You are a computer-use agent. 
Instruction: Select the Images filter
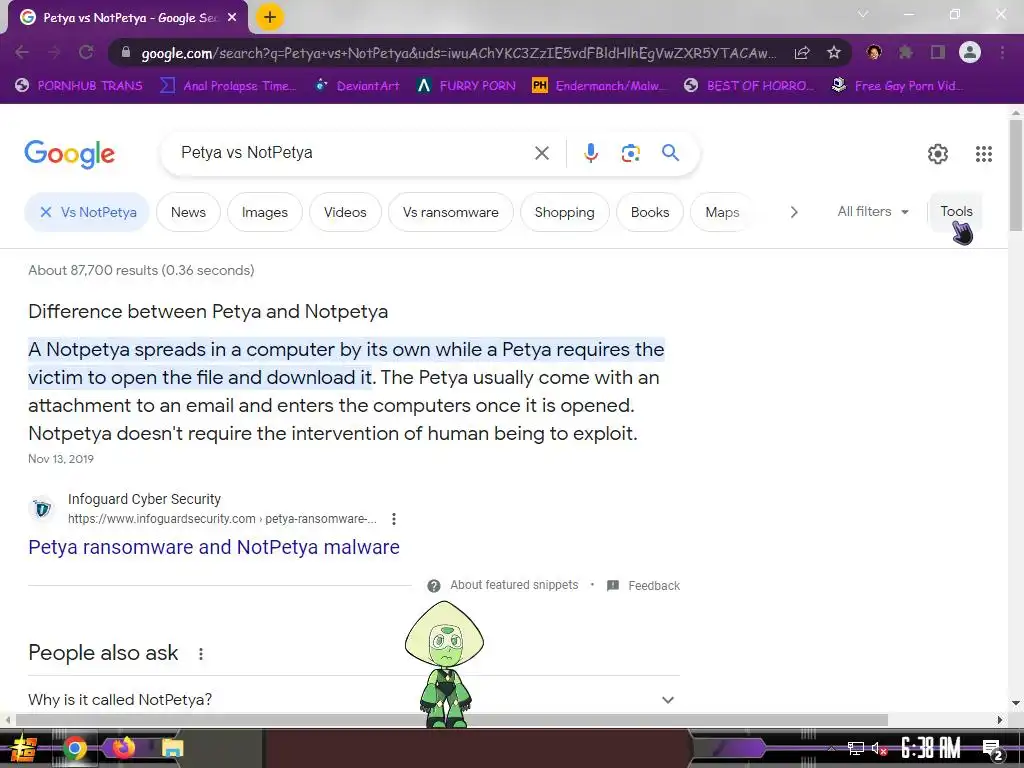coord(264,212)
